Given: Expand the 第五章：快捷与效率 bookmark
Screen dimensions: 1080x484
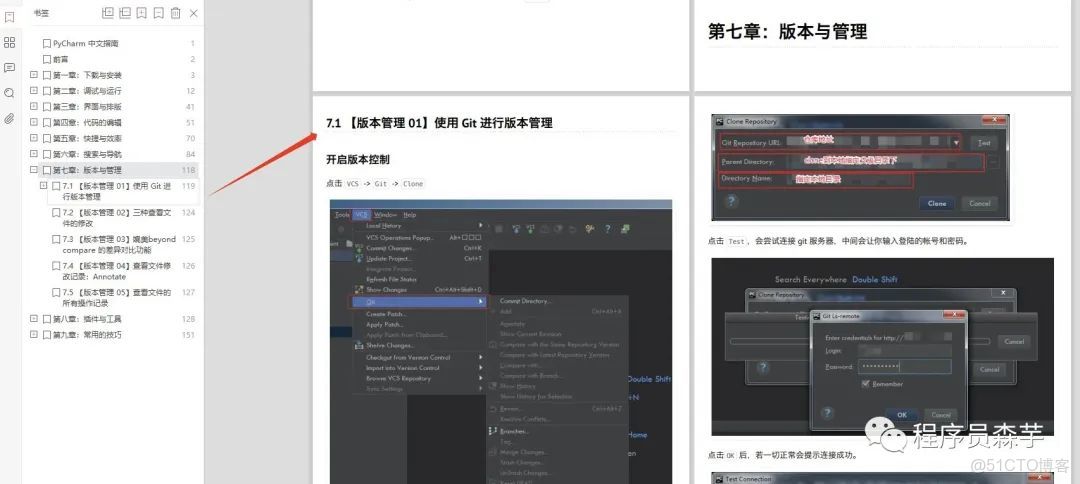Looking at the screenshot, I should point(34,138).
